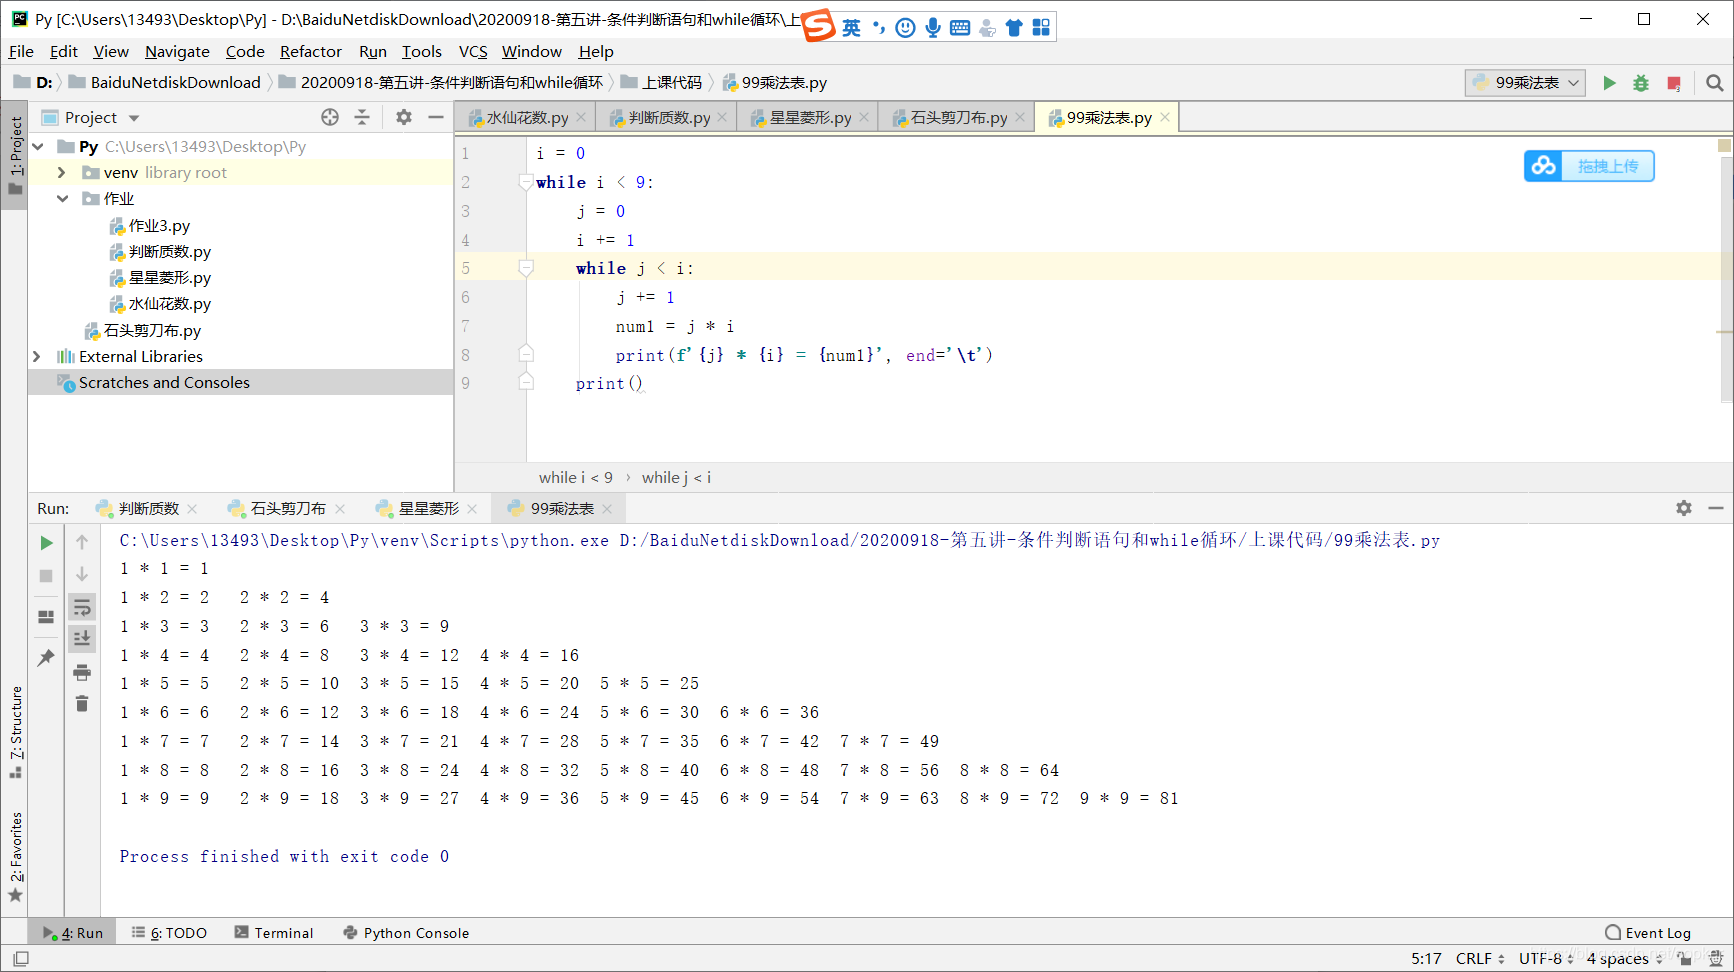The height and width of the screenshot is (972, 1734).
Task: Restore layout icon in Run panel
Action: (46, 617)
